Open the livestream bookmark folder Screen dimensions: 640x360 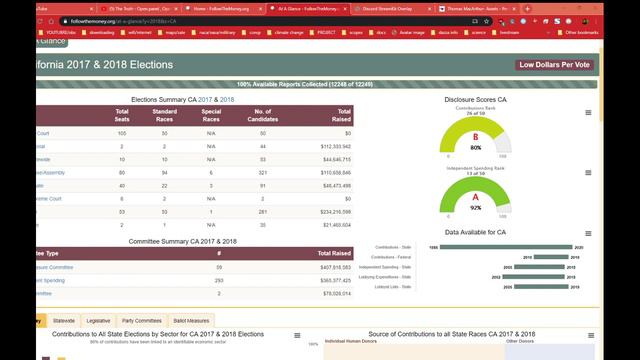[x=506, y=32]
